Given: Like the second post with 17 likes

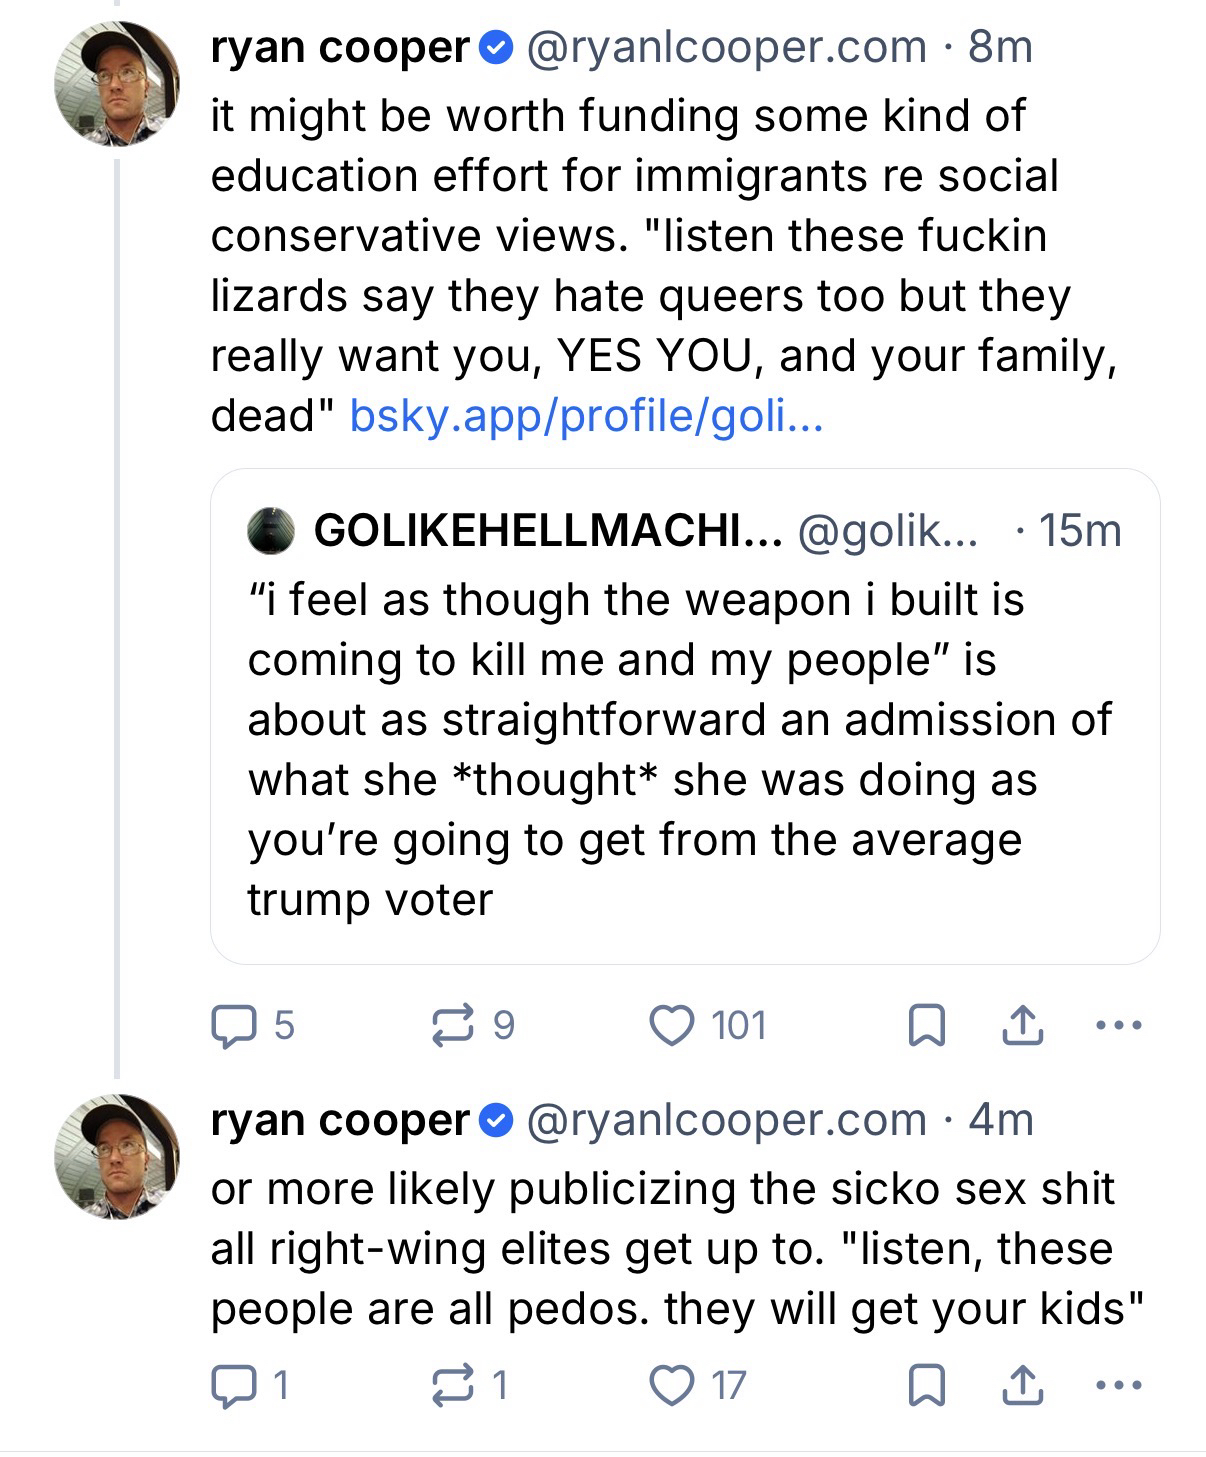Looking at the screenshot, I should [x=672, y=1386].
